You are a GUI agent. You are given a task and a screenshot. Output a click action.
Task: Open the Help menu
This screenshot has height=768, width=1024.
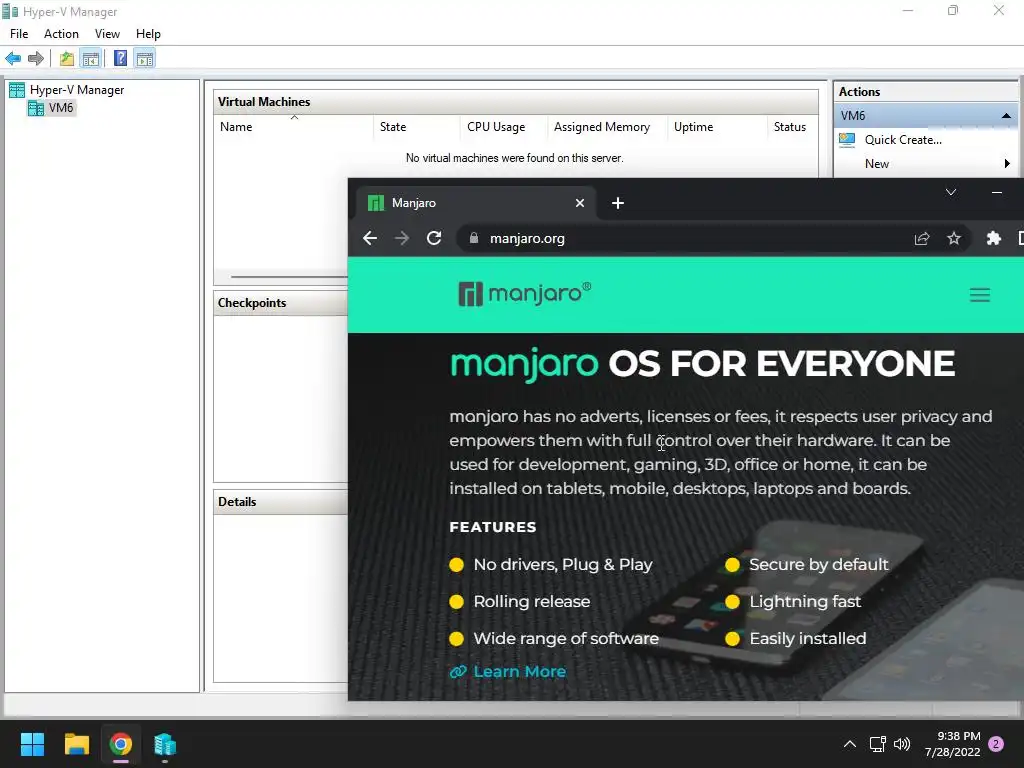pos(148,34)
